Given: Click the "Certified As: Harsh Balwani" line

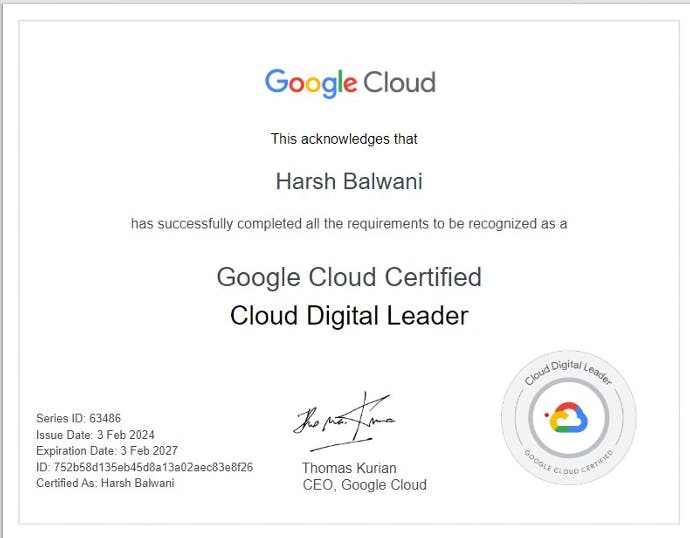Looking at the screenshot, I should click(105, 483).
